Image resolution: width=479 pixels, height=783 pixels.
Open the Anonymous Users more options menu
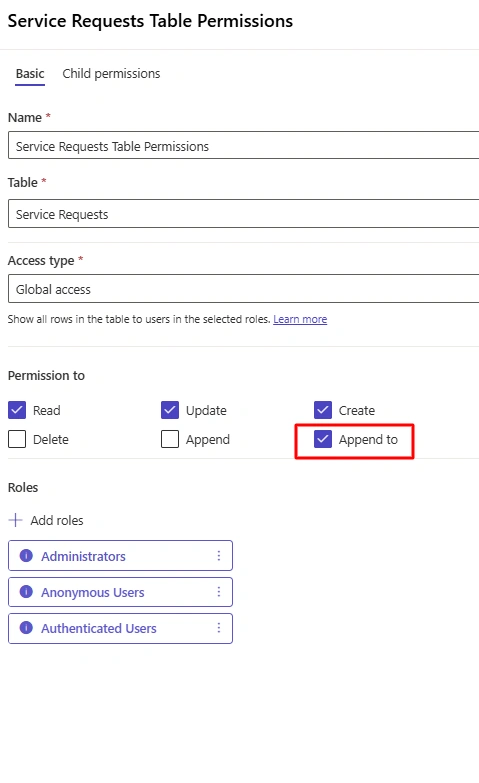[x=219, y=592]
